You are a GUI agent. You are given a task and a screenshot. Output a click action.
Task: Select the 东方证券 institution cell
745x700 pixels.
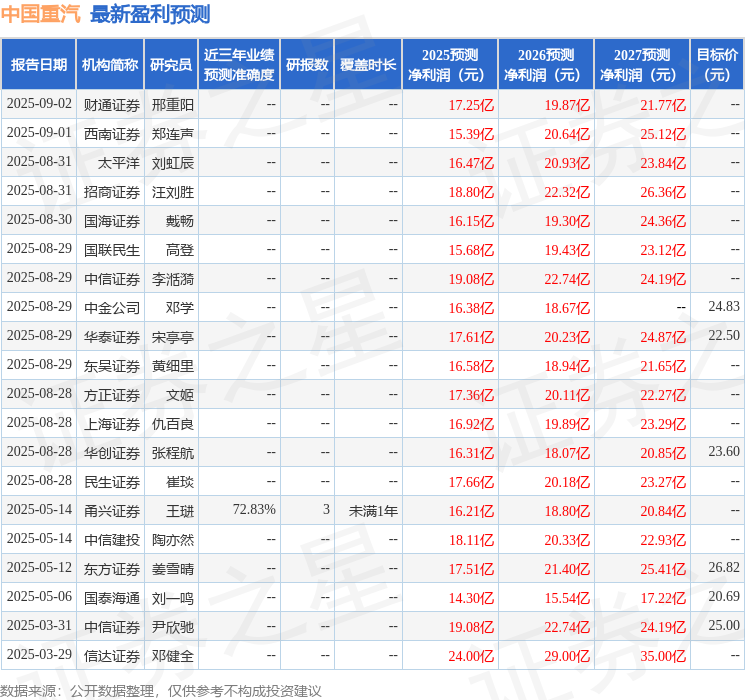click(112, 569)
